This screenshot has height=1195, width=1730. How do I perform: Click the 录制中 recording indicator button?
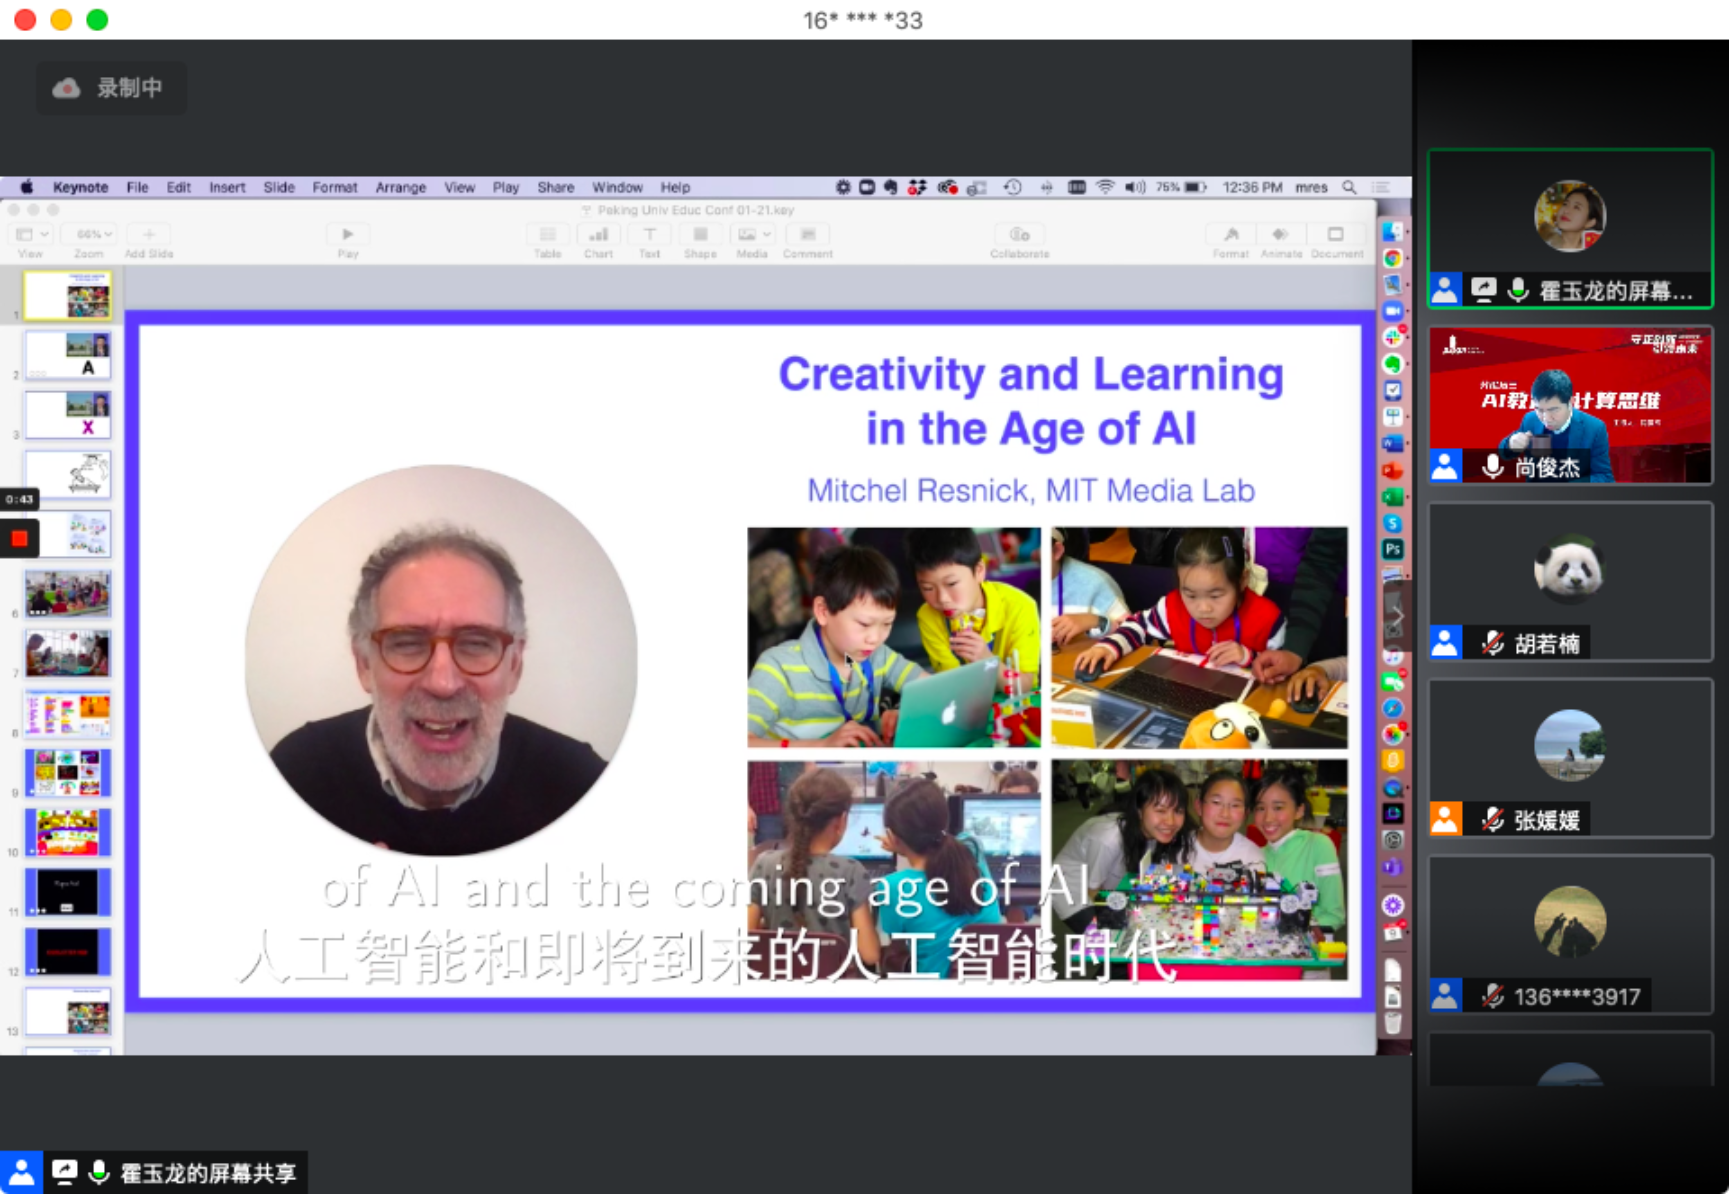pyautogui.click(x=110, y=88)
